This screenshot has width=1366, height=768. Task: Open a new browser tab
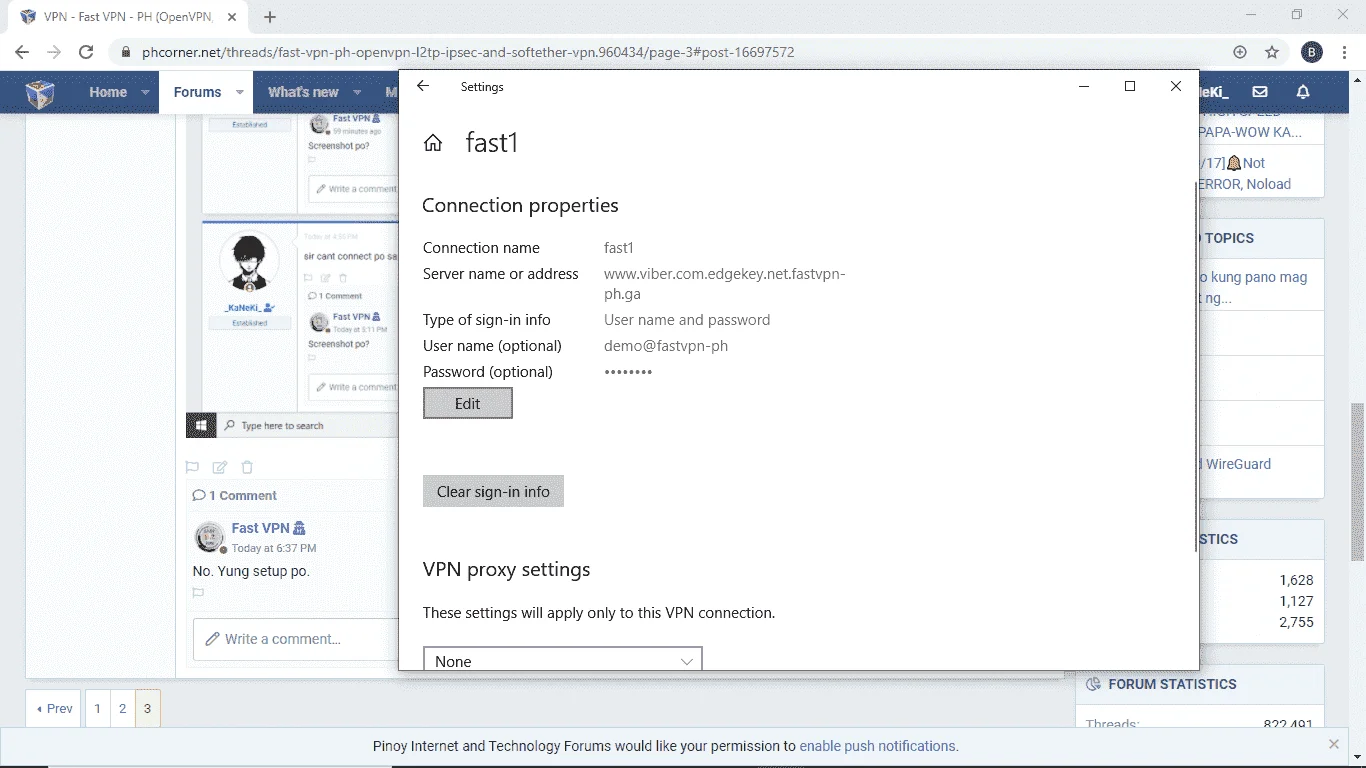click(x=270, y=17)
